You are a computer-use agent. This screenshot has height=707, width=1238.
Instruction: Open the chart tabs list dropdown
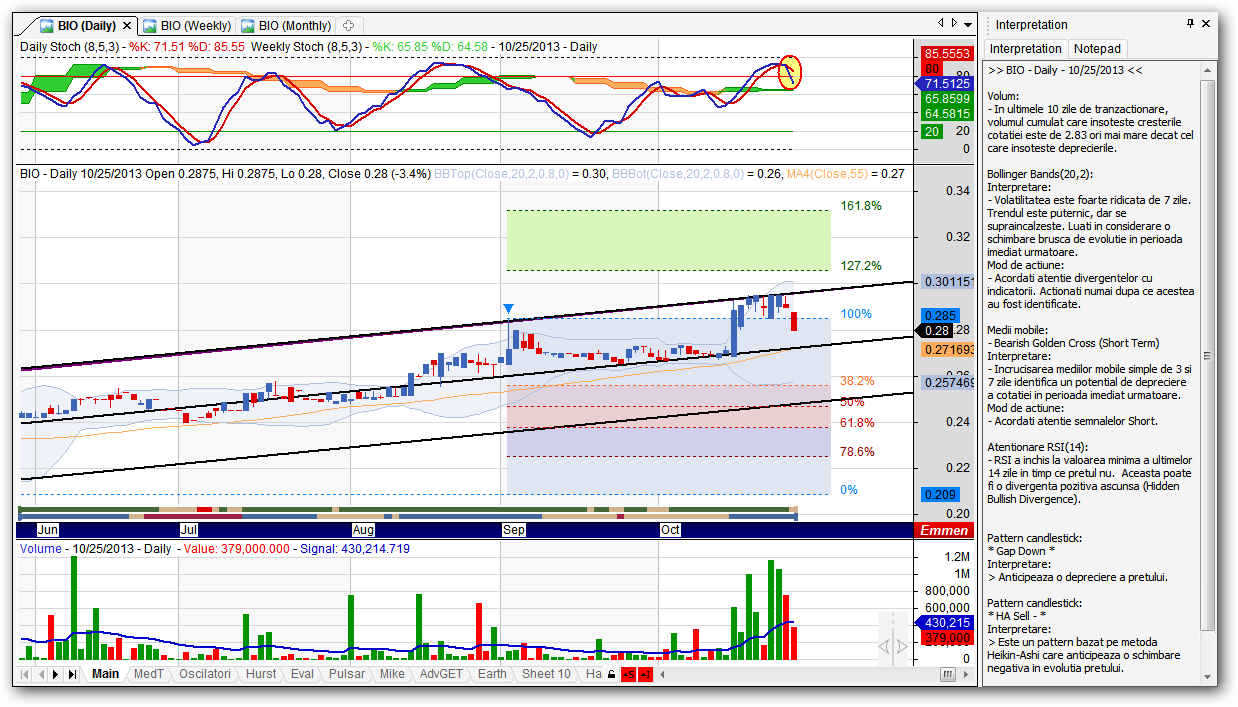967,23
